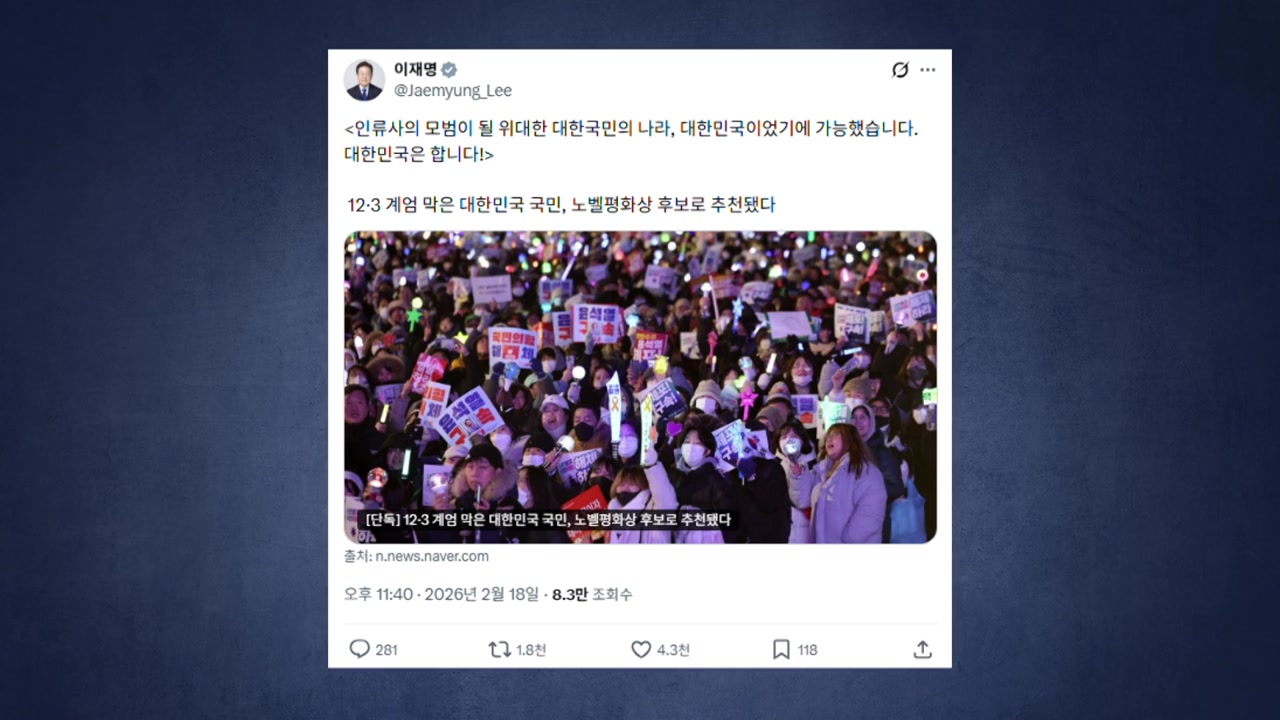This screenshot has height=720, width=1280.
Task: Click the timestamp 오후 11:40 · 2026년 2월 18일
Action: coord(441,594)
